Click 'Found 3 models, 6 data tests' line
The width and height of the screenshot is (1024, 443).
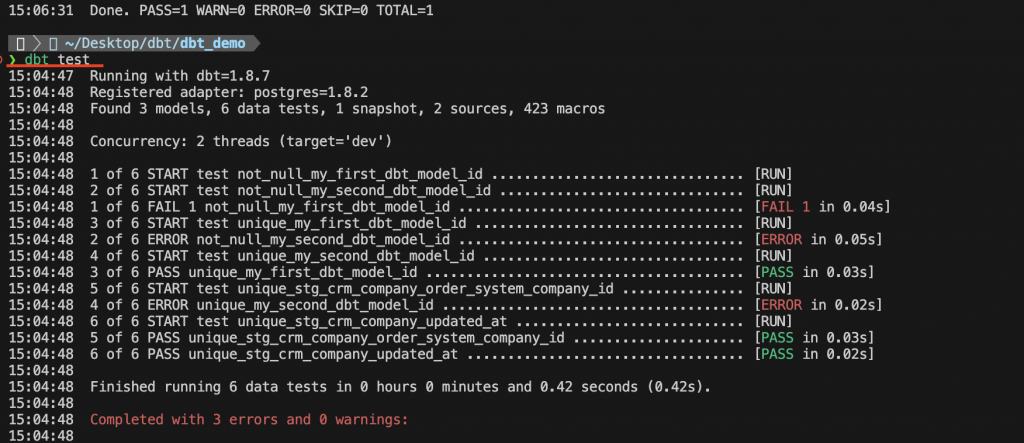(347, 109)
